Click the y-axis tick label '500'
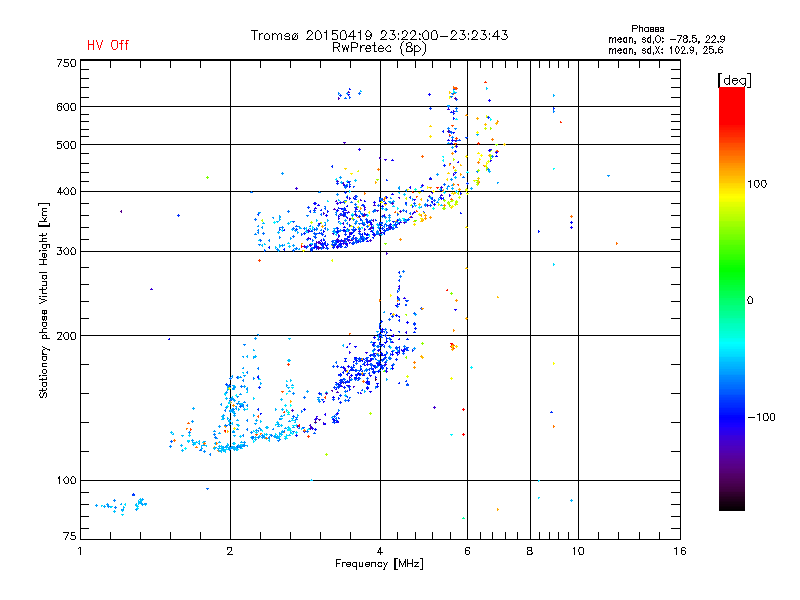The width and height of the screenshot is (800, 600). point(66,145)
